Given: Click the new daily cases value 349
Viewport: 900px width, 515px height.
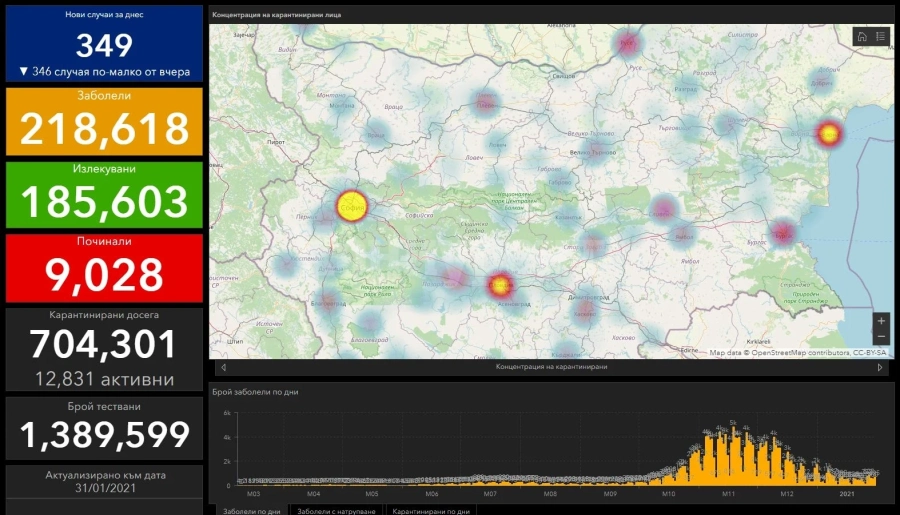Looking at the screenshot, I should click(x=104, y=45).
